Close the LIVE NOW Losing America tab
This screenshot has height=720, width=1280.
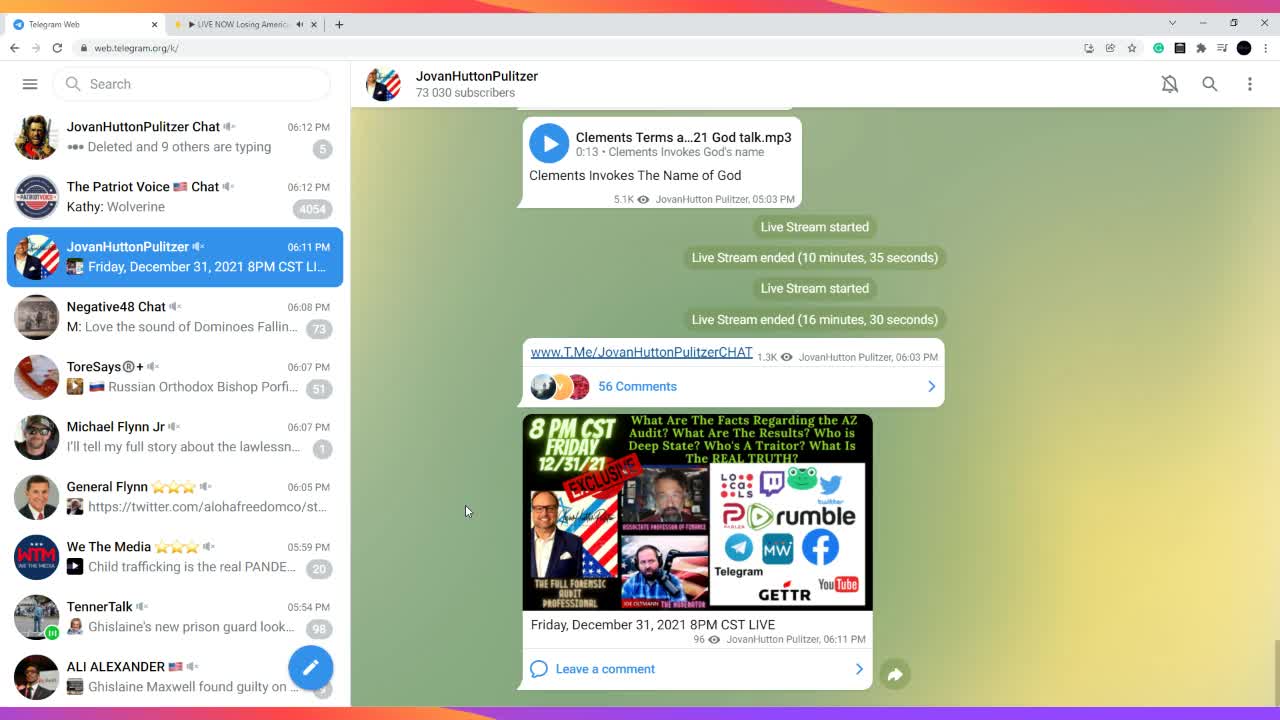click(x=314, y=24)
